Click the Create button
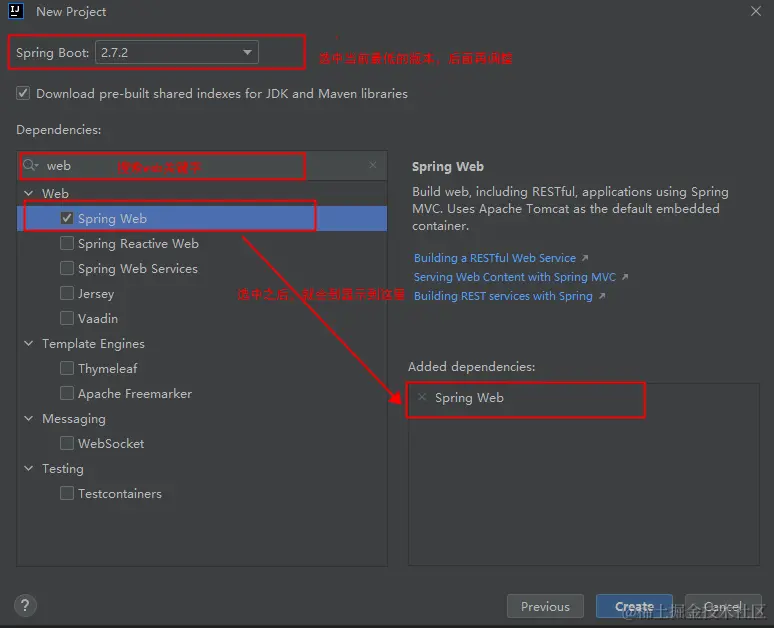774x628 pixels. tap(634, 606)
